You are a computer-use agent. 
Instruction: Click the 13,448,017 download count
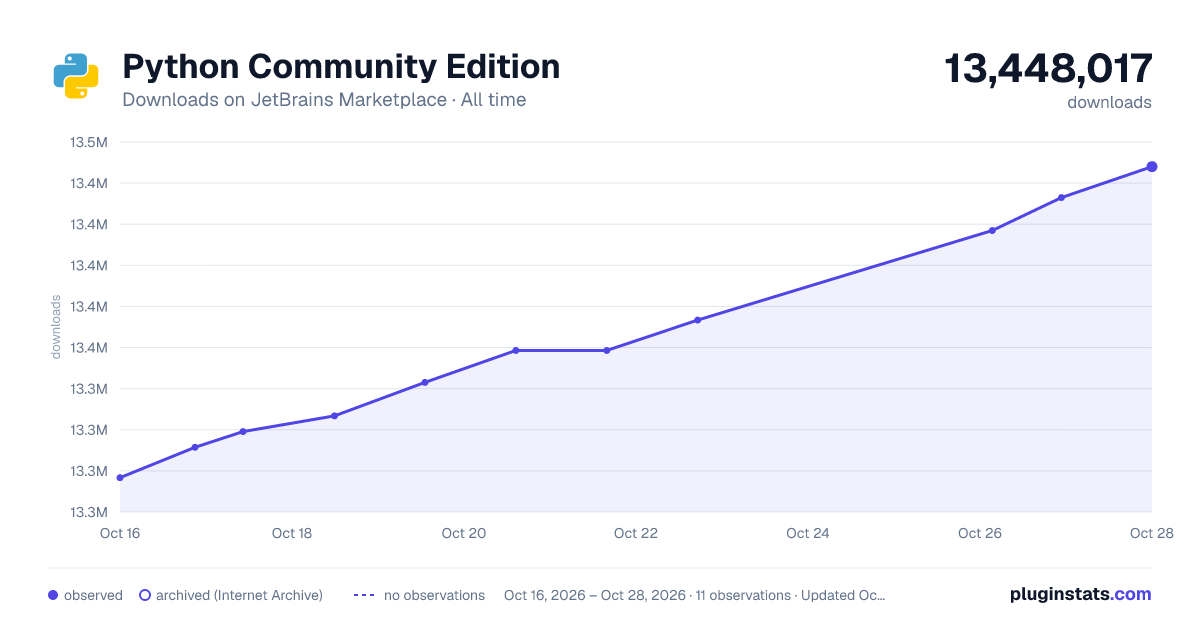pos(1049,69)
